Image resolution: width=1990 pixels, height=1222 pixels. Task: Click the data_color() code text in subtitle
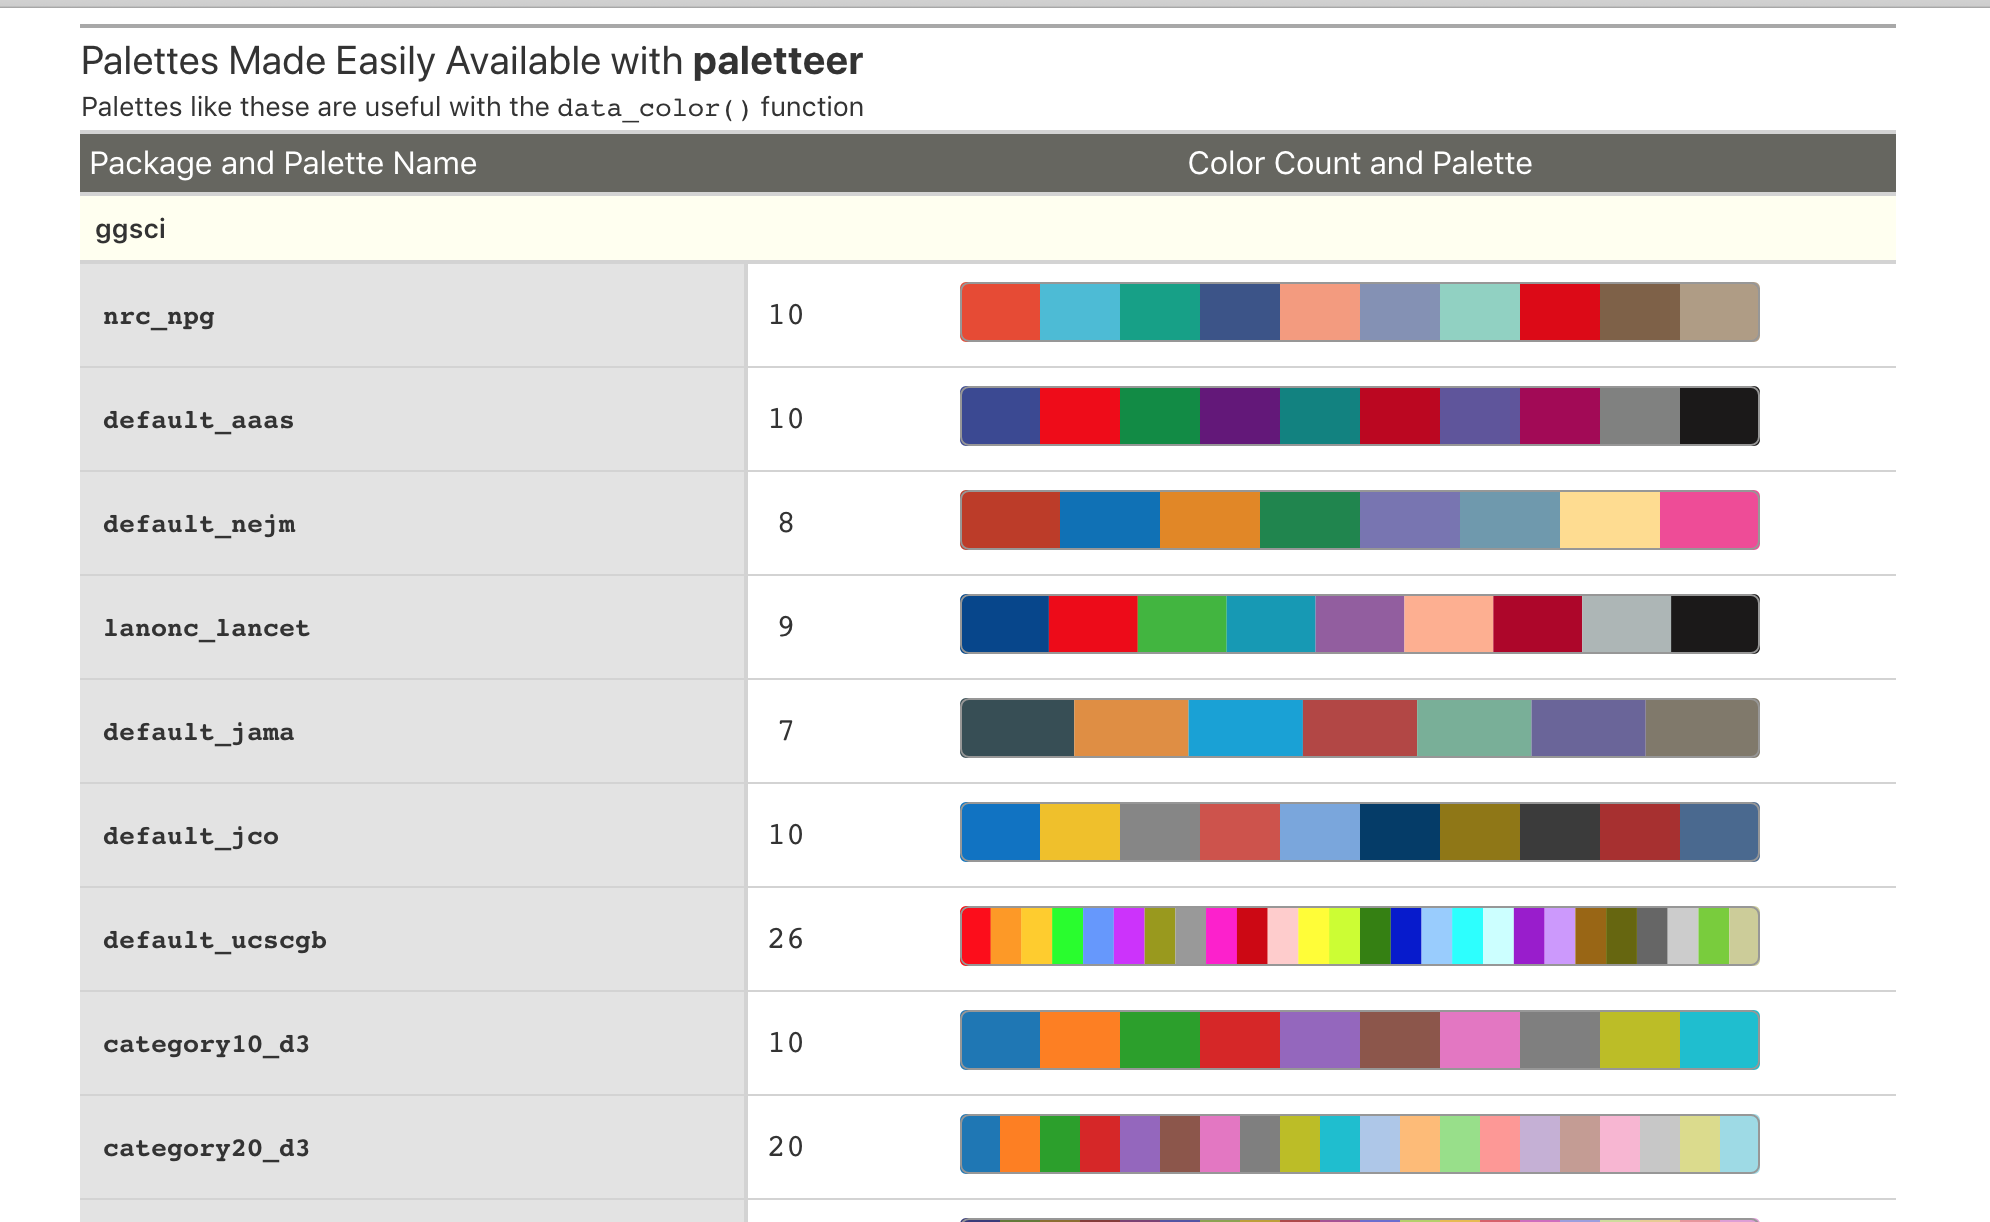[x=653, y=108]
